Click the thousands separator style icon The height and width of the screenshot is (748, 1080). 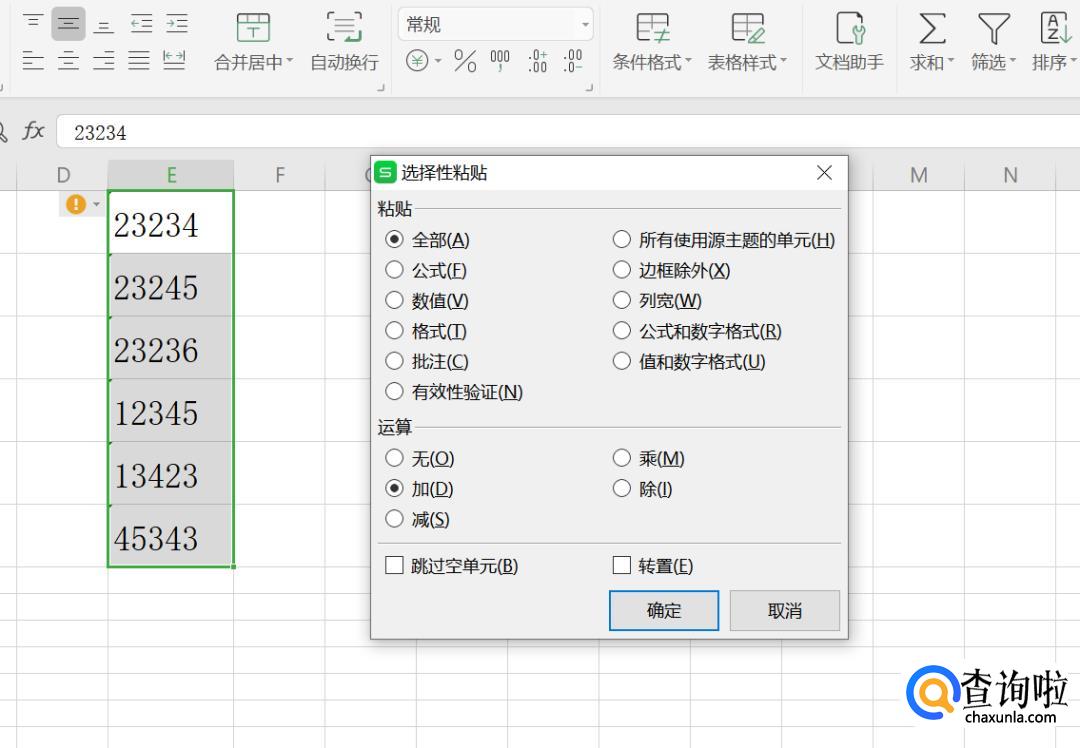500,62
